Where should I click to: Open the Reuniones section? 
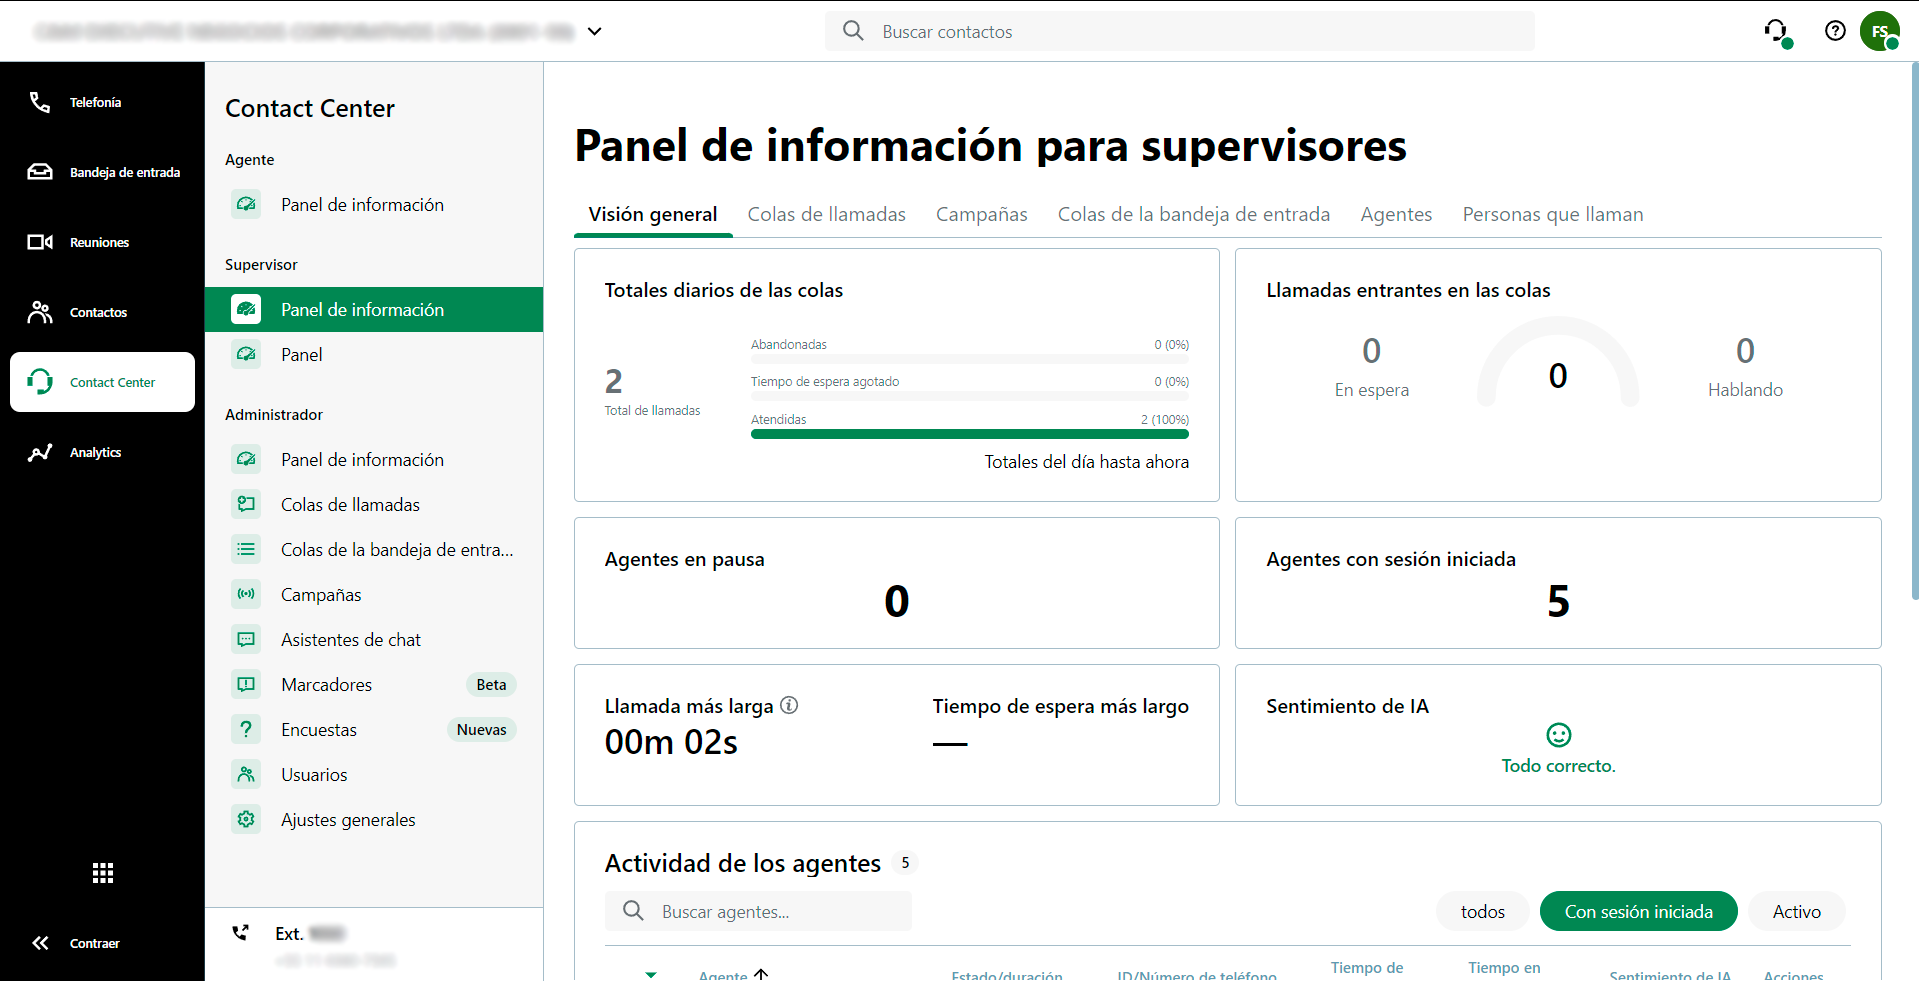99,242
